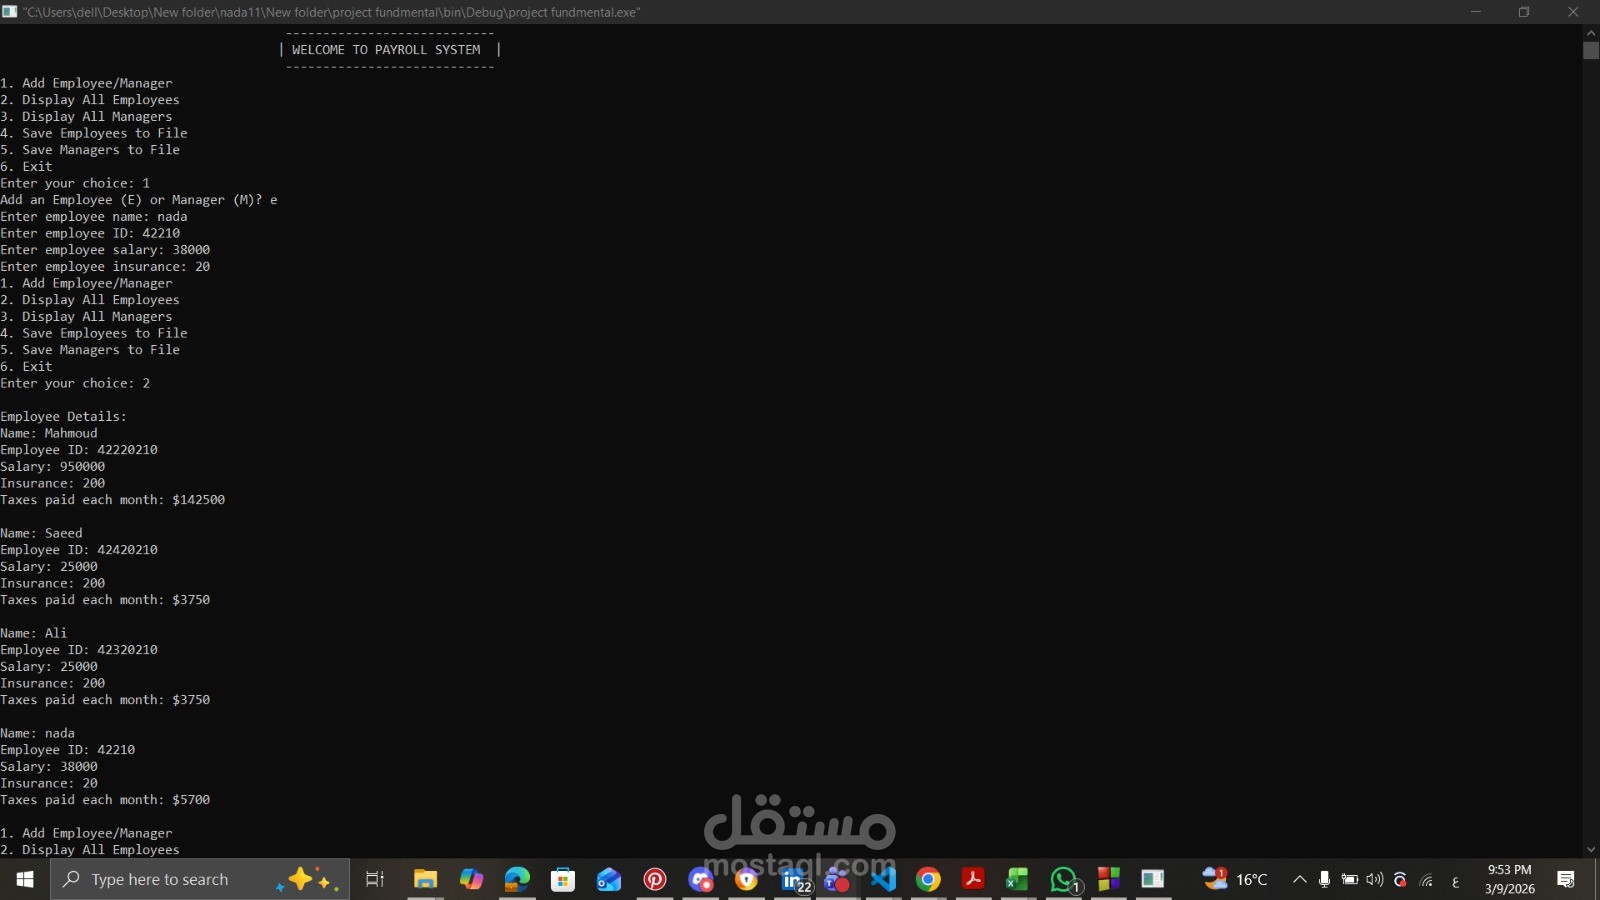Screen dimensions: 1600x900
Task: Open File Explorer from the taskbar
Action: pos(425,879)
